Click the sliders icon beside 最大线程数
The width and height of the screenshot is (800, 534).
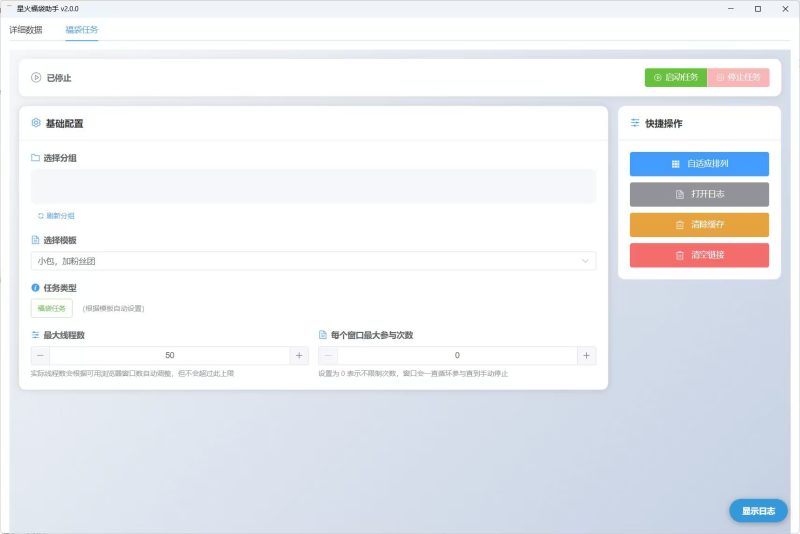click(x=36, y=335)
